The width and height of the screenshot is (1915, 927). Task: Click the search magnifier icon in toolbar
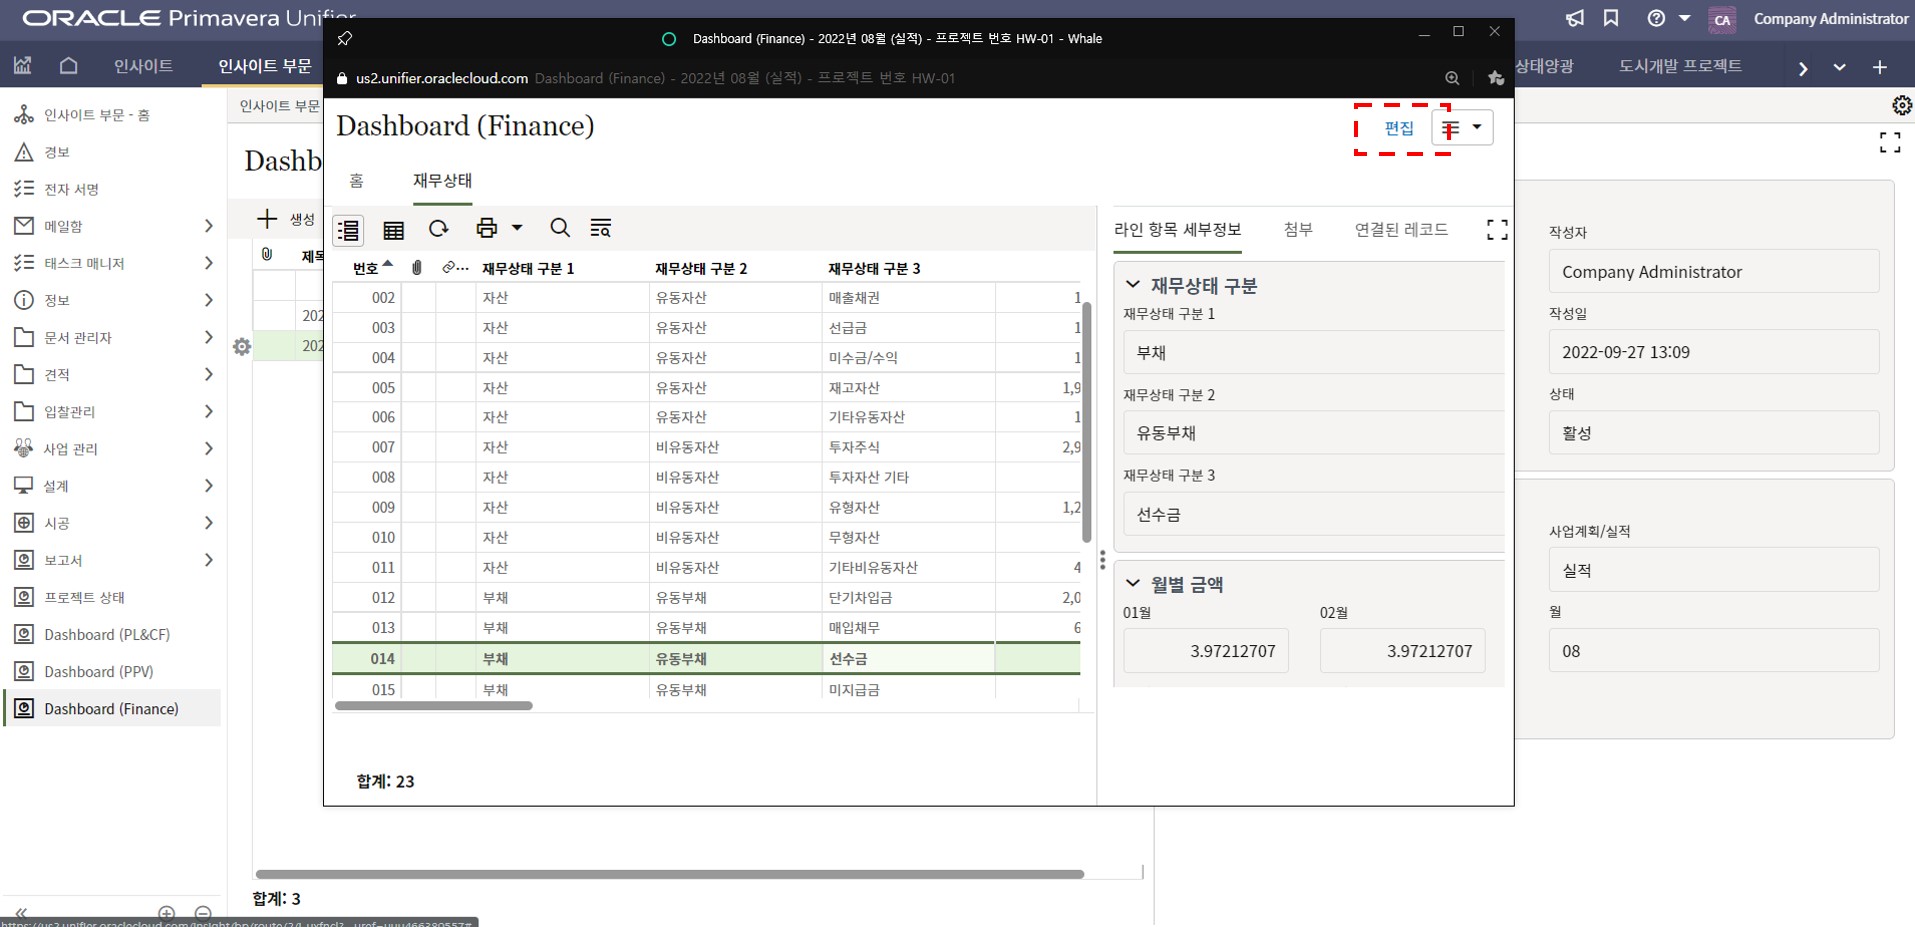[560, 228]
